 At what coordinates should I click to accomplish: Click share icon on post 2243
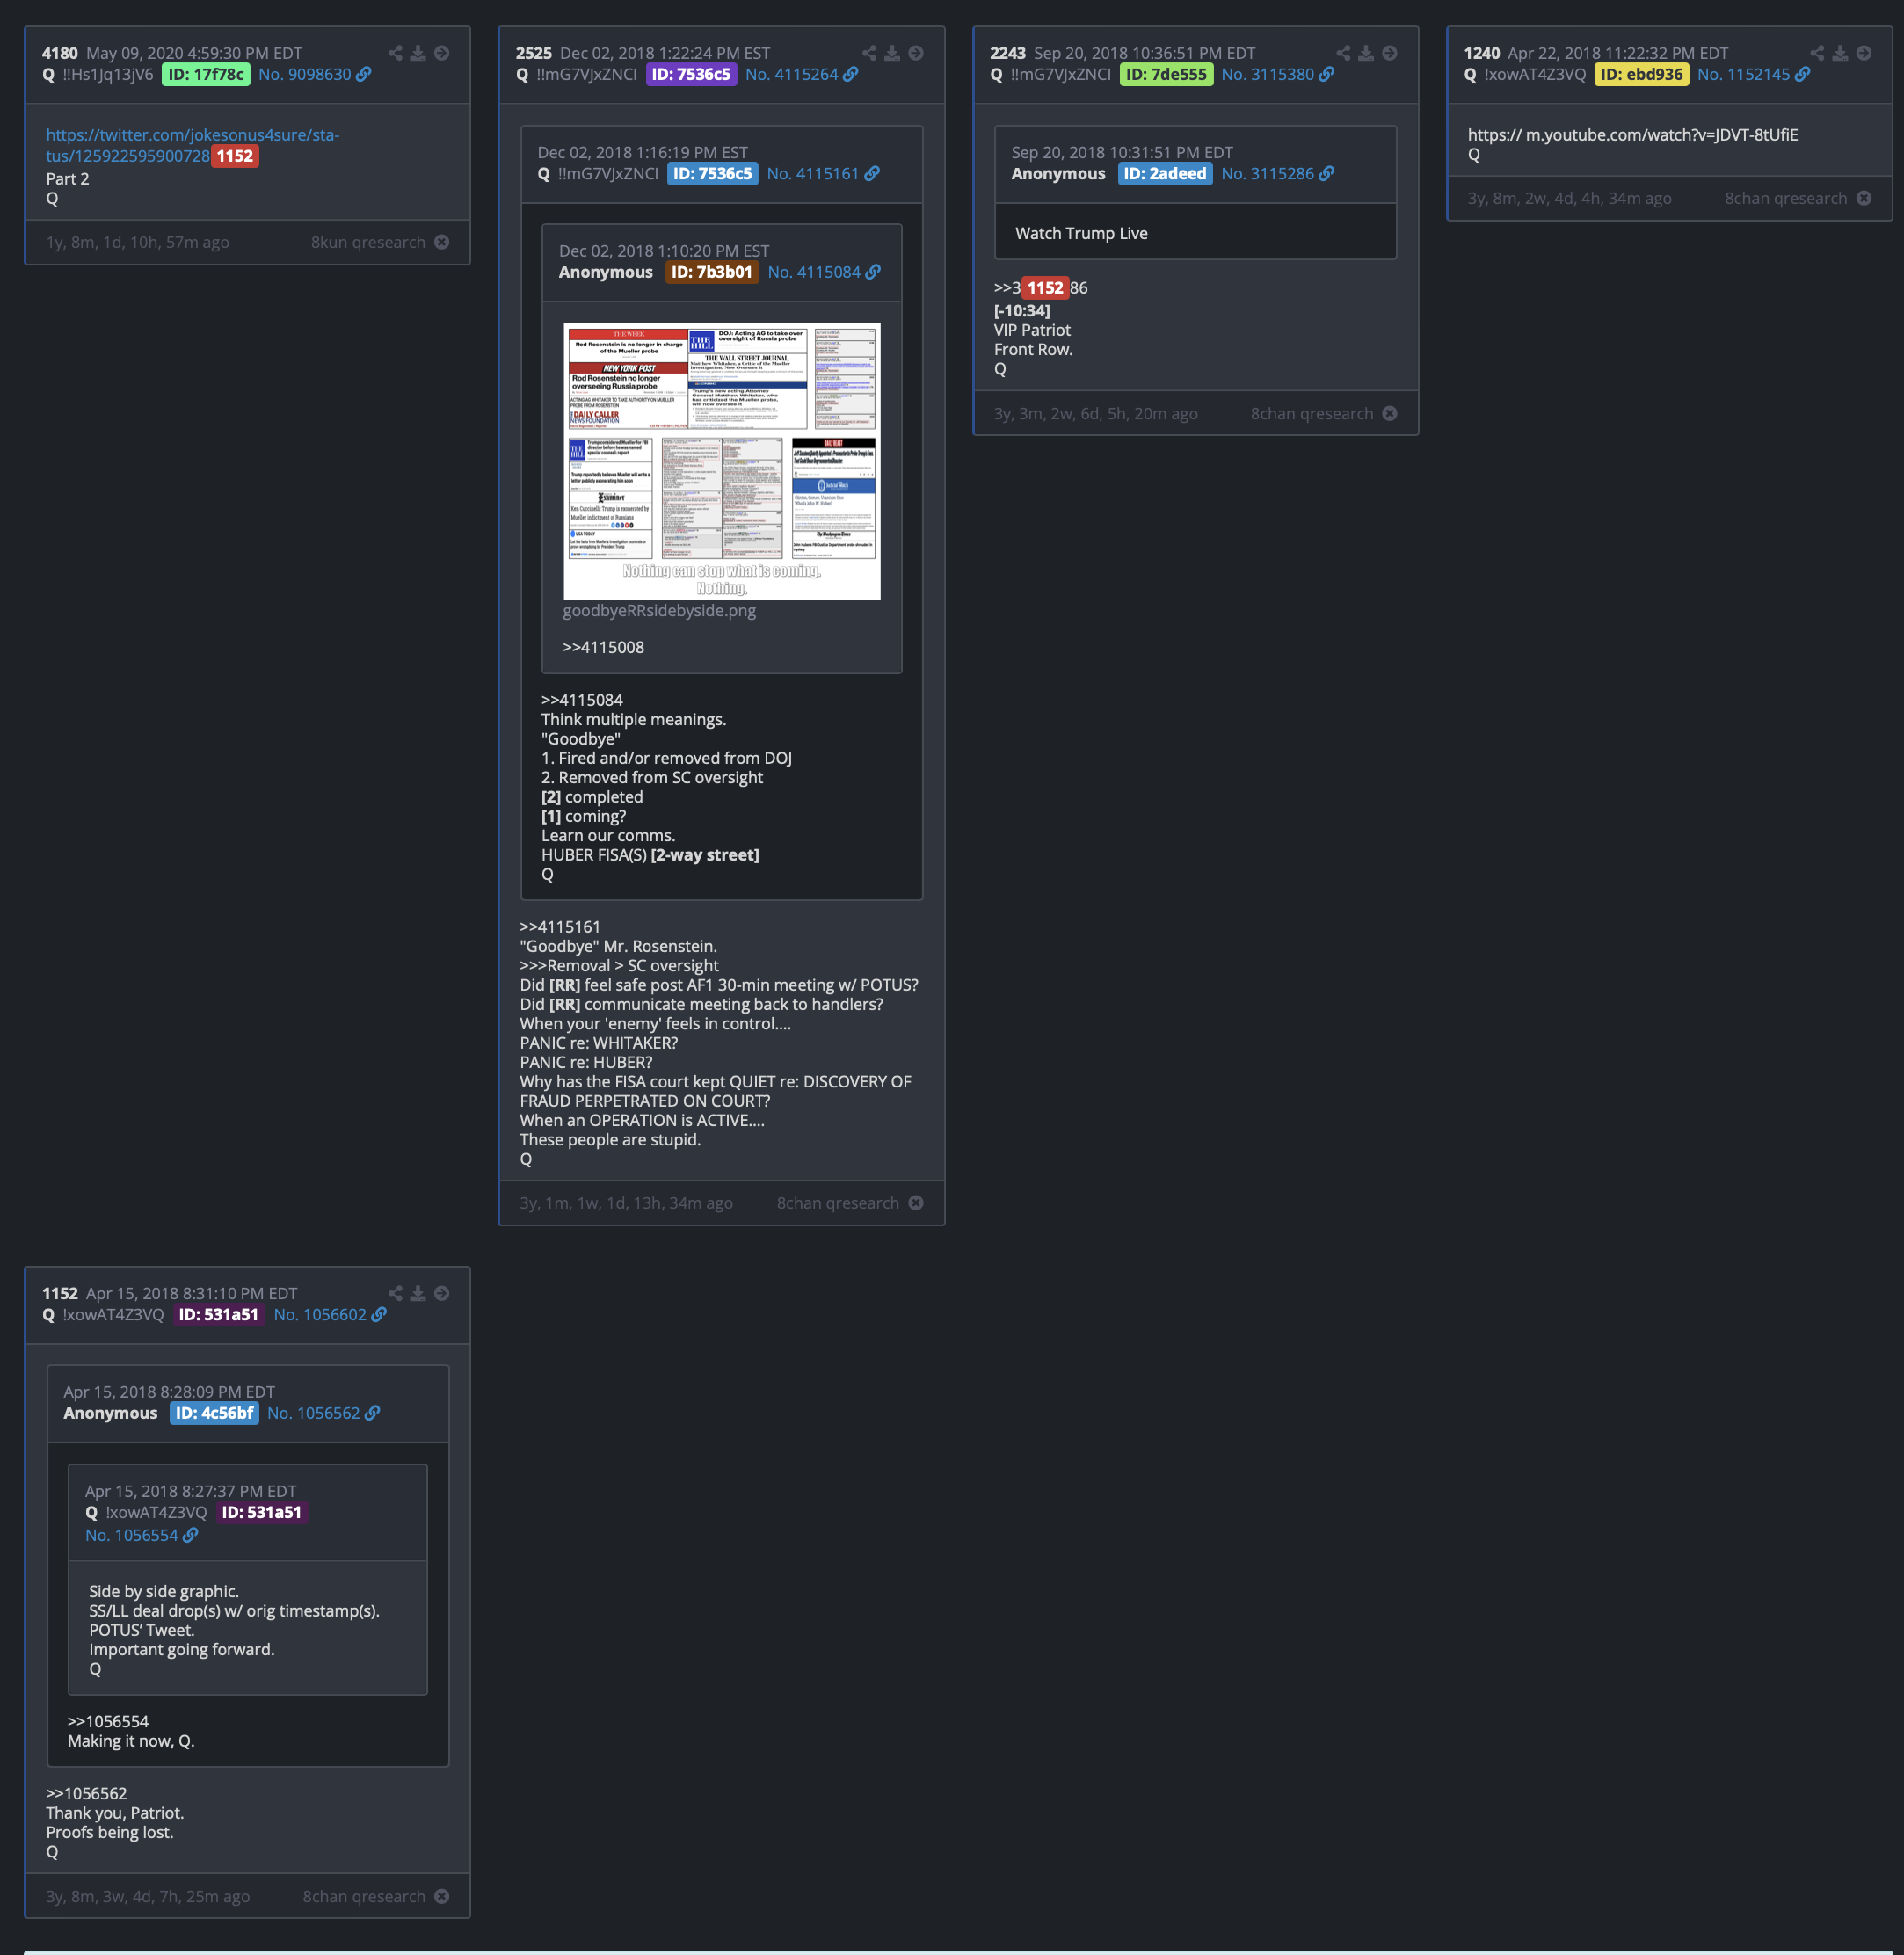[1343, 53]
